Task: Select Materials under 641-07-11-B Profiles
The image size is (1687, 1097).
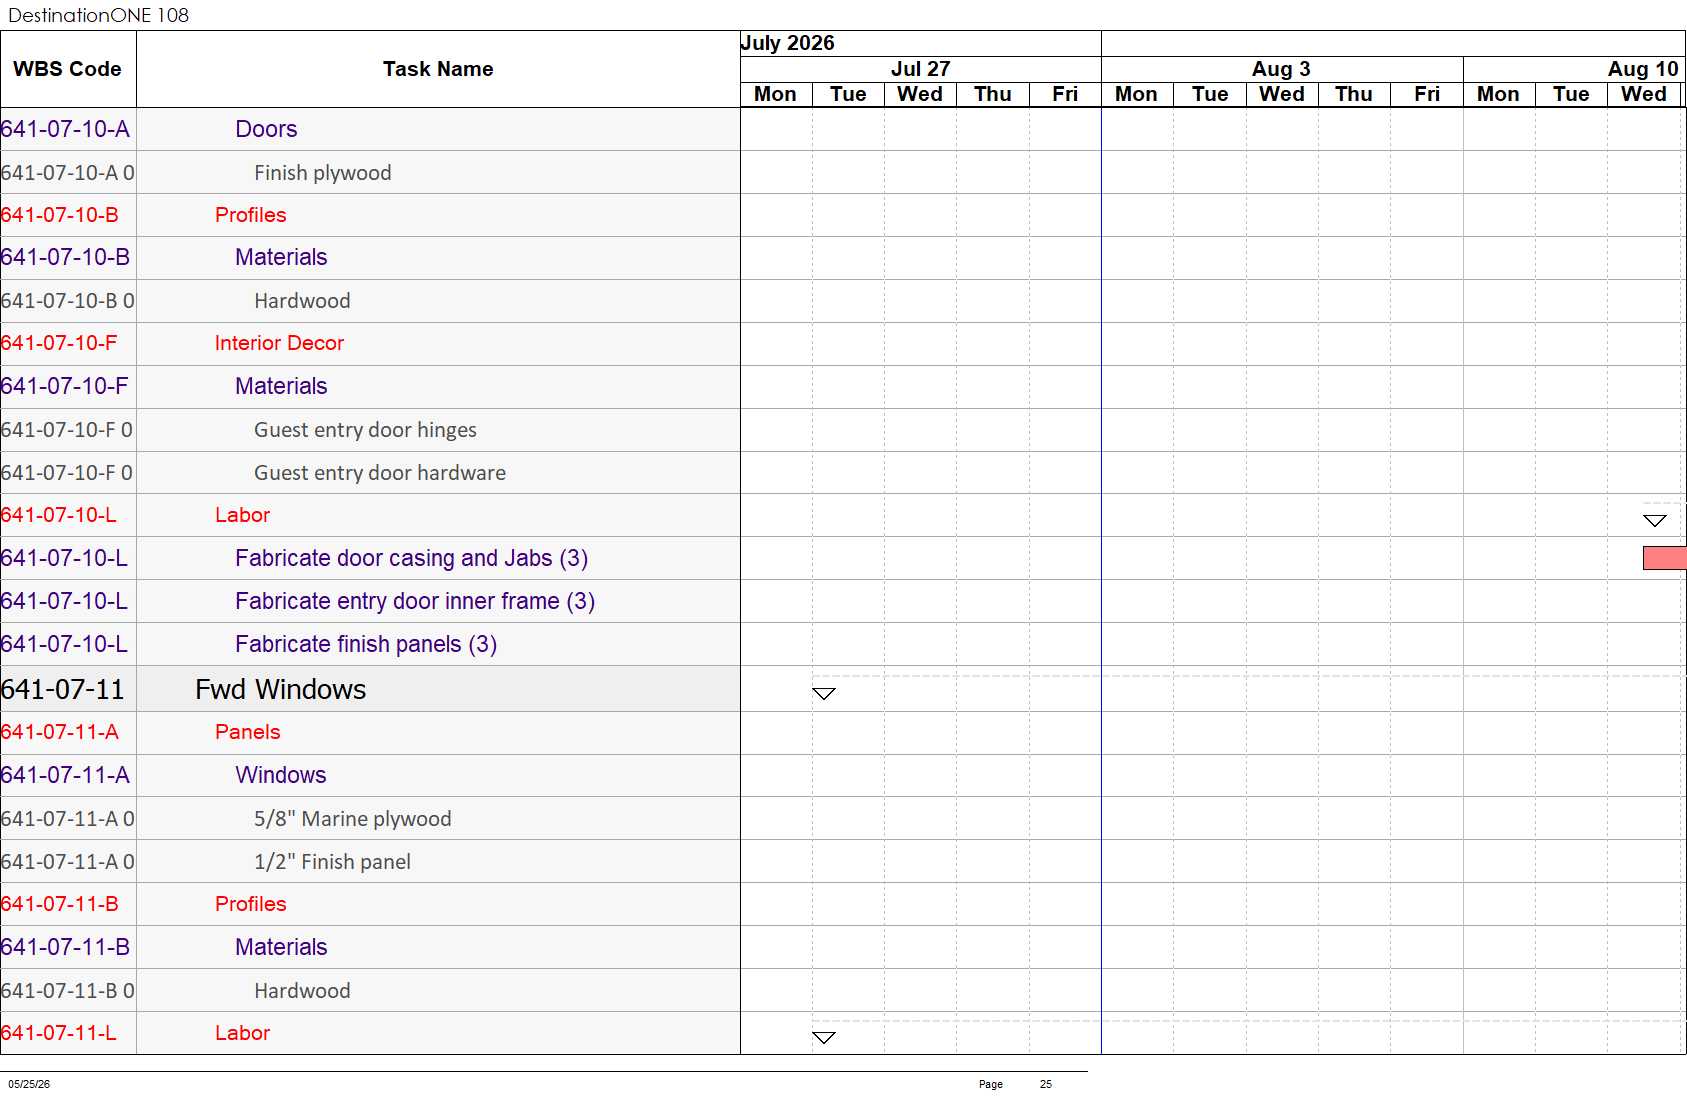Action: (x=281, y=947)
